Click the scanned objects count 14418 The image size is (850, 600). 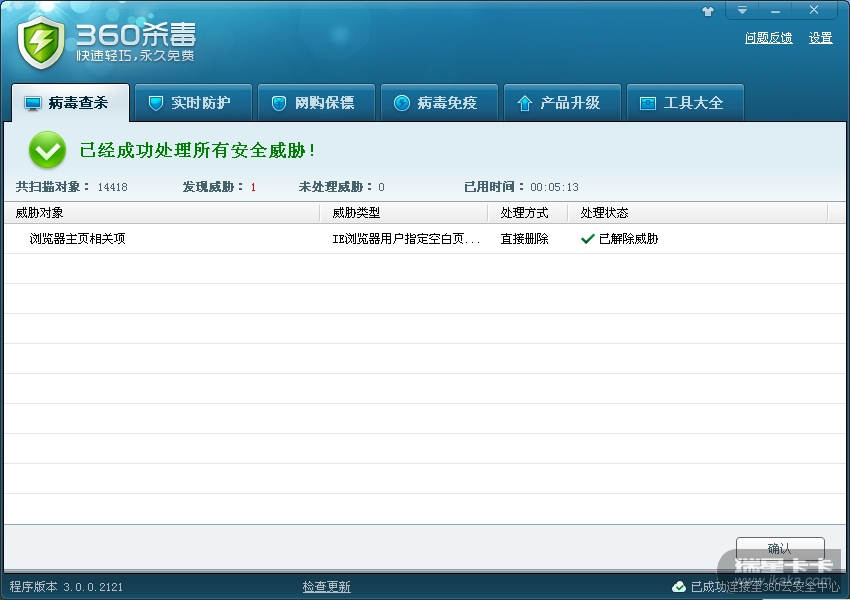(x=112, y=187)
